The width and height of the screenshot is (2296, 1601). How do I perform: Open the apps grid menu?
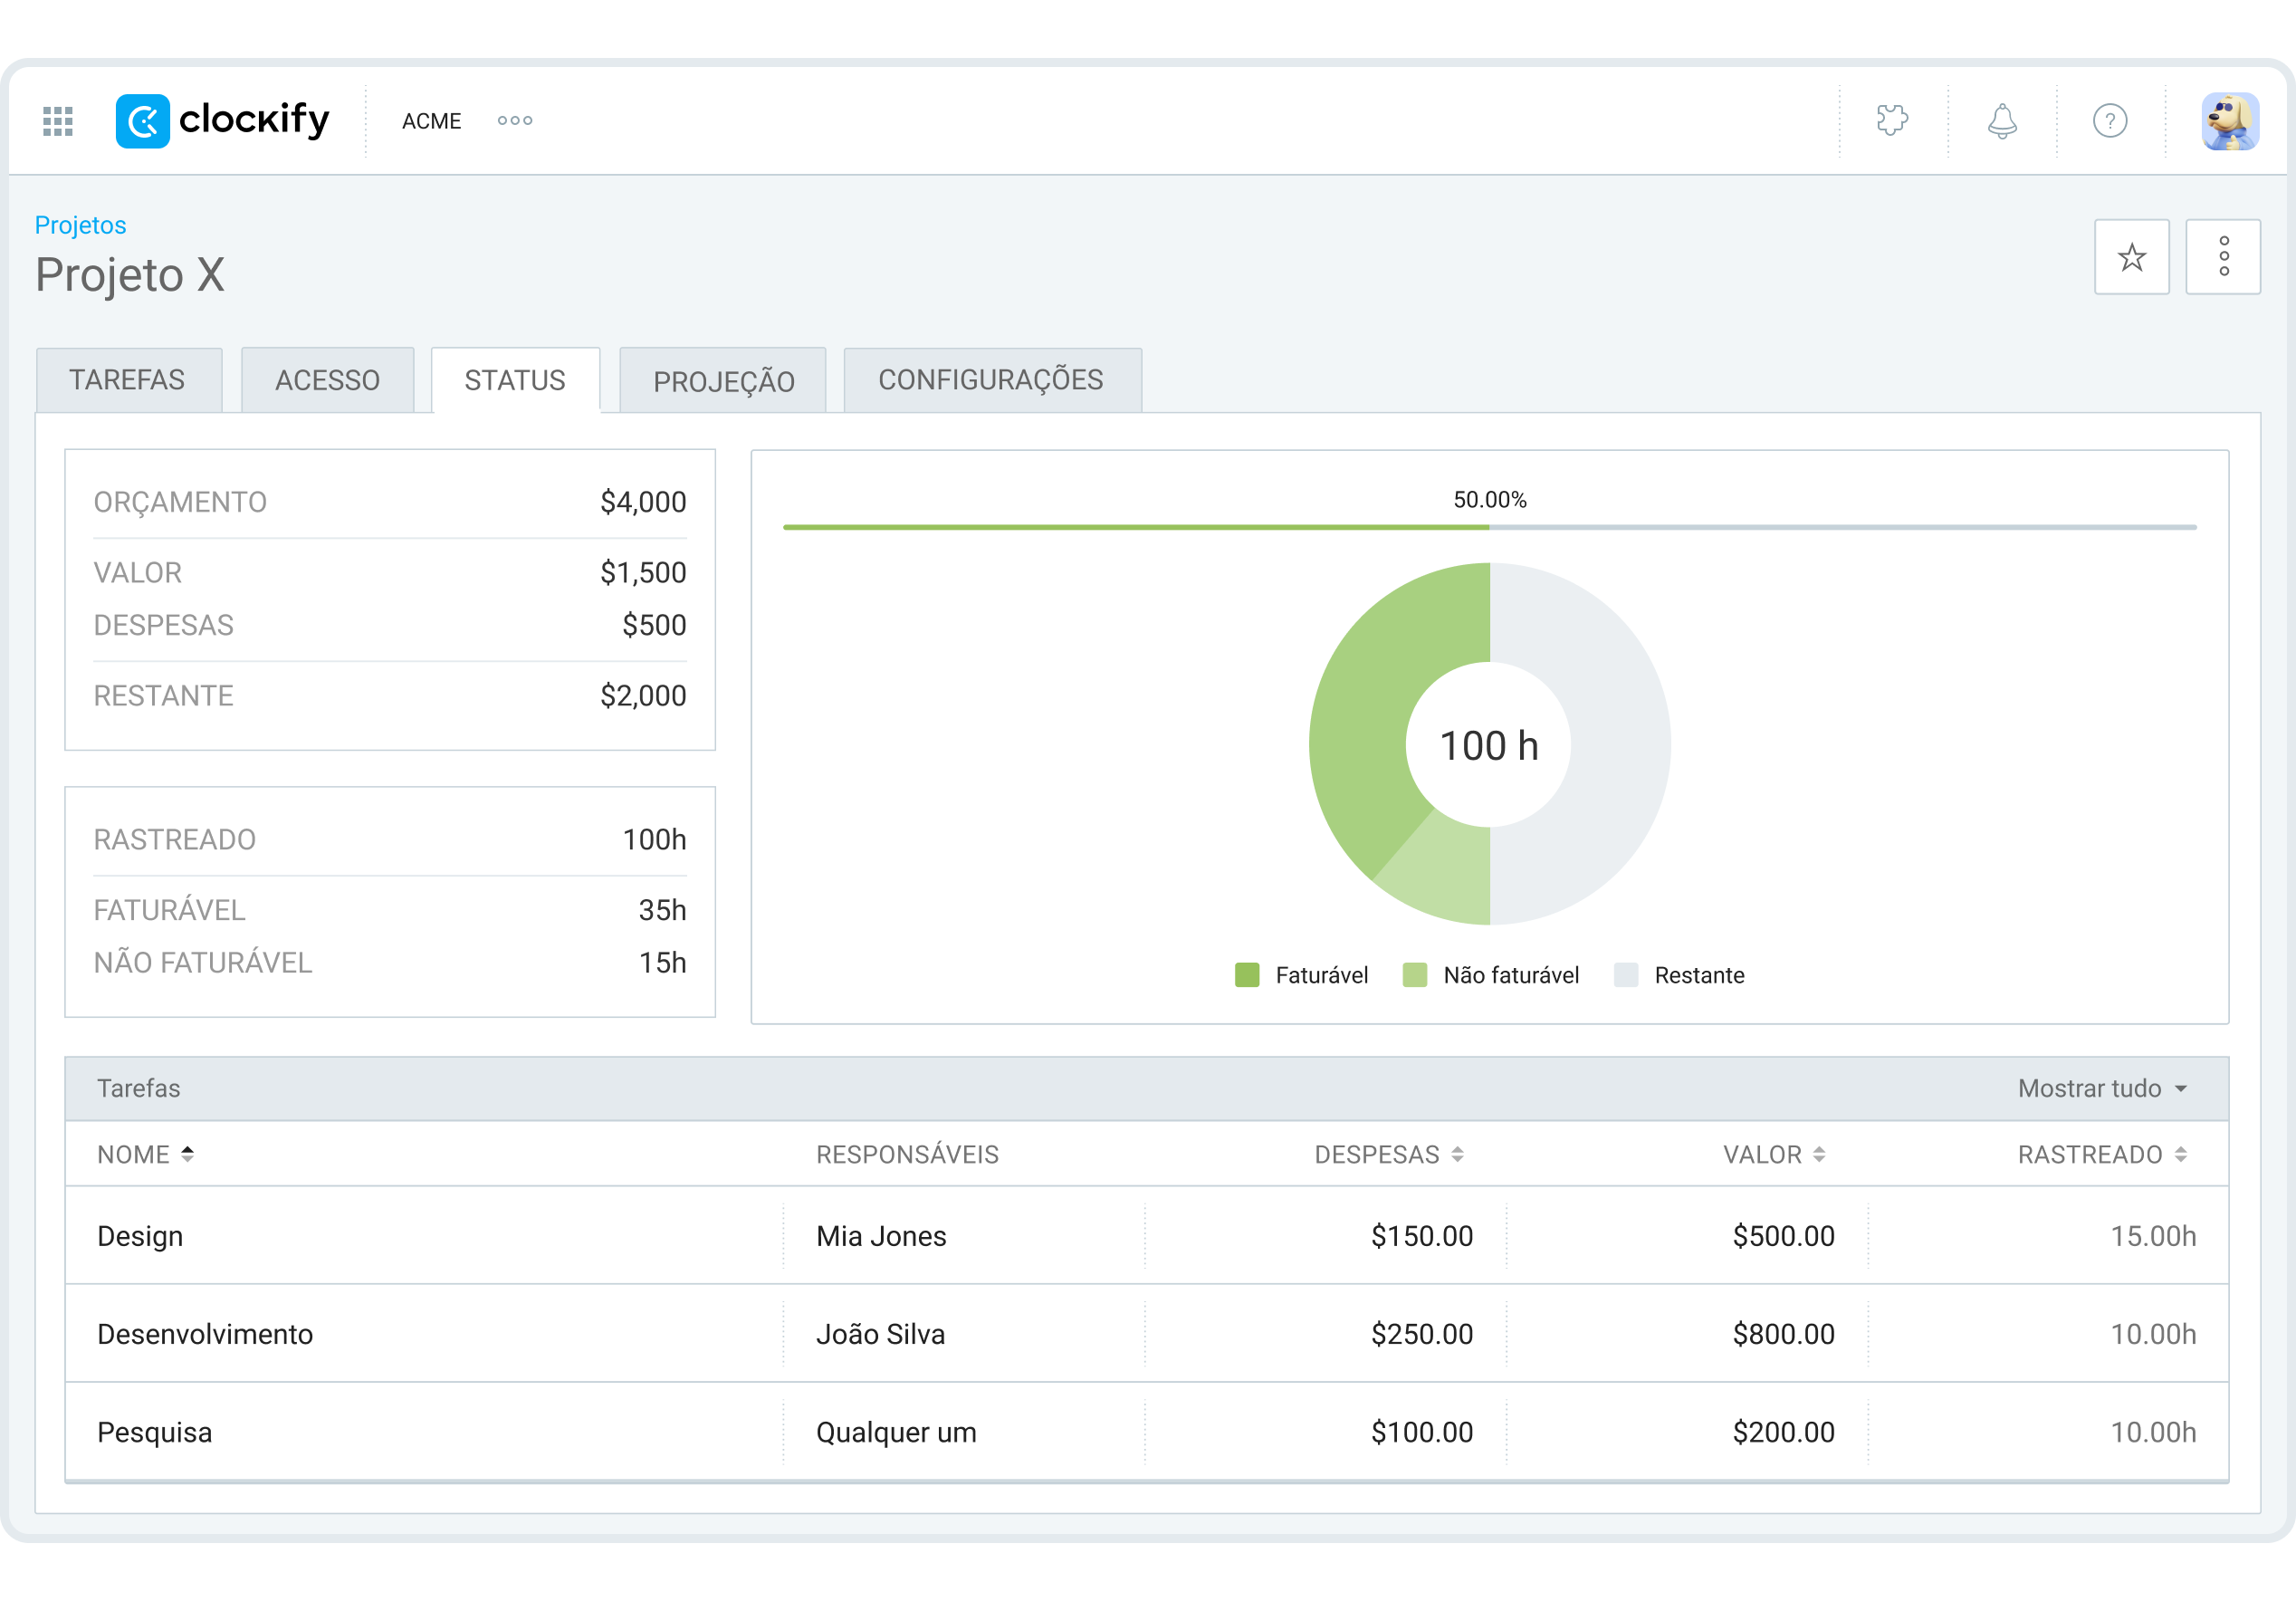point(57,120)
